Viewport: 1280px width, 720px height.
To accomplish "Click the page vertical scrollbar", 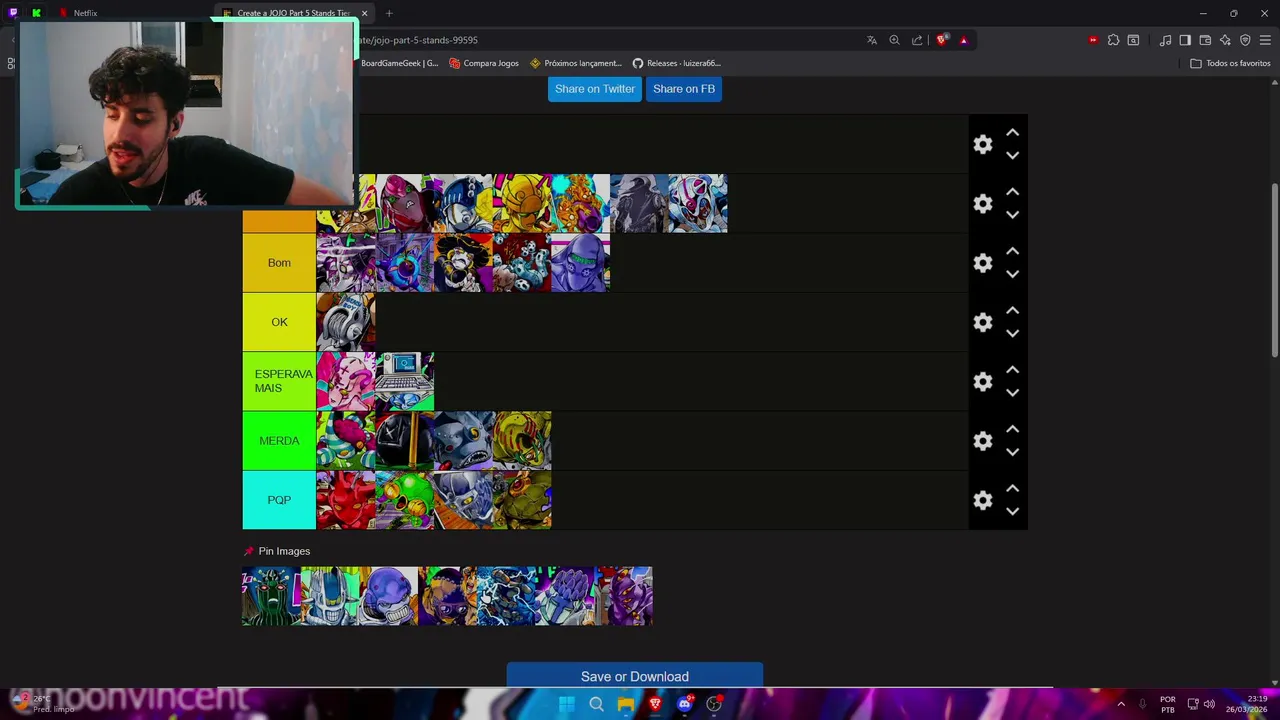I will click(1274, 270).
